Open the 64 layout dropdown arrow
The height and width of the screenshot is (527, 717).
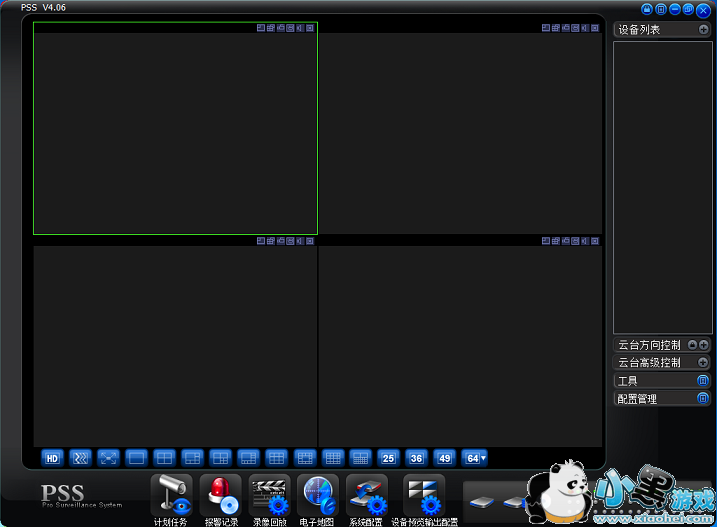(483, 457)
